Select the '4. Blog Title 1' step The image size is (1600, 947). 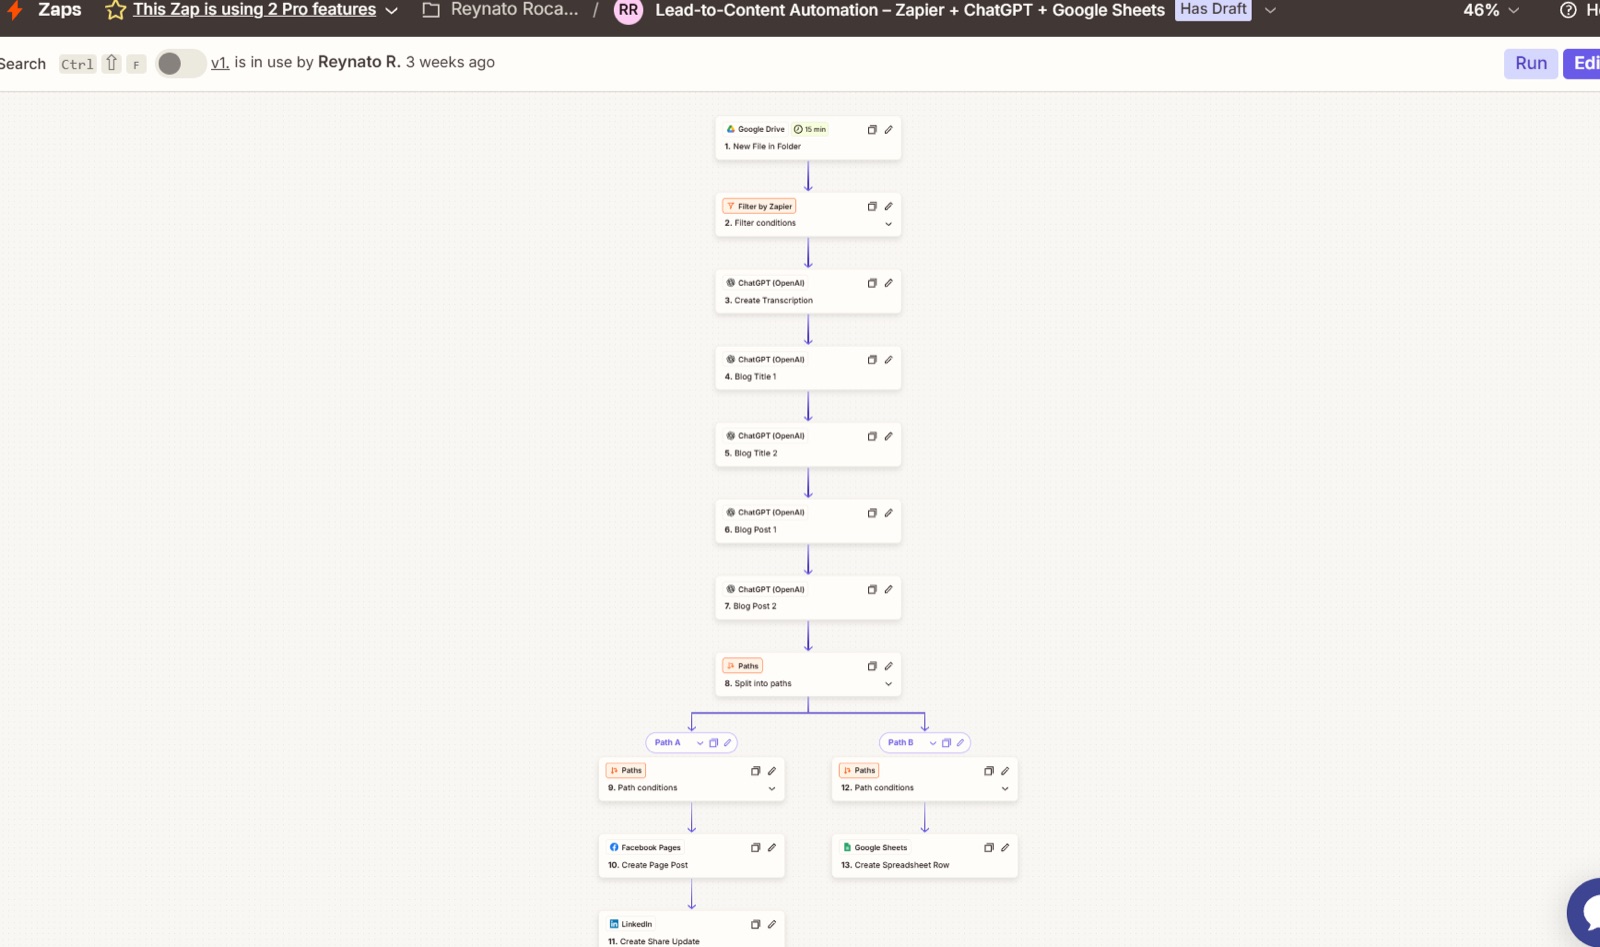[x=808, y=368]
